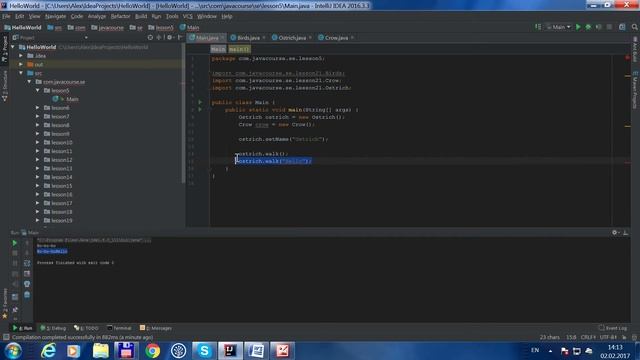The width and height of the screenshot is (640, 360).
Task: Open the Debug tool window button
Action: click(53, 328)
